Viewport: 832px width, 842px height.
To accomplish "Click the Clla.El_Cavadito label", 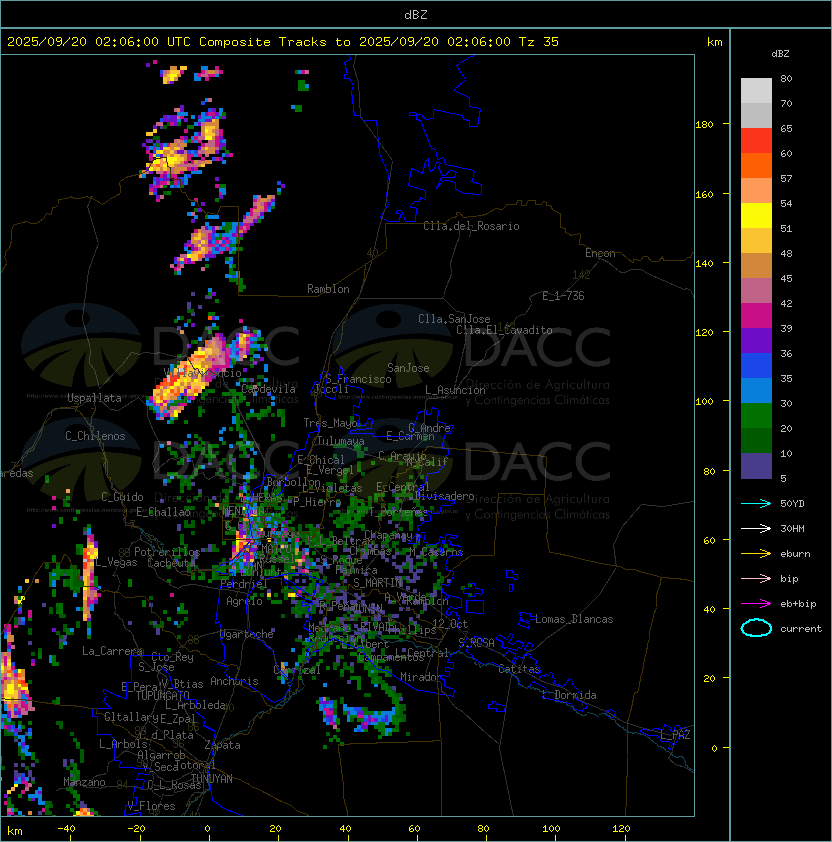I will coord(504,330).
